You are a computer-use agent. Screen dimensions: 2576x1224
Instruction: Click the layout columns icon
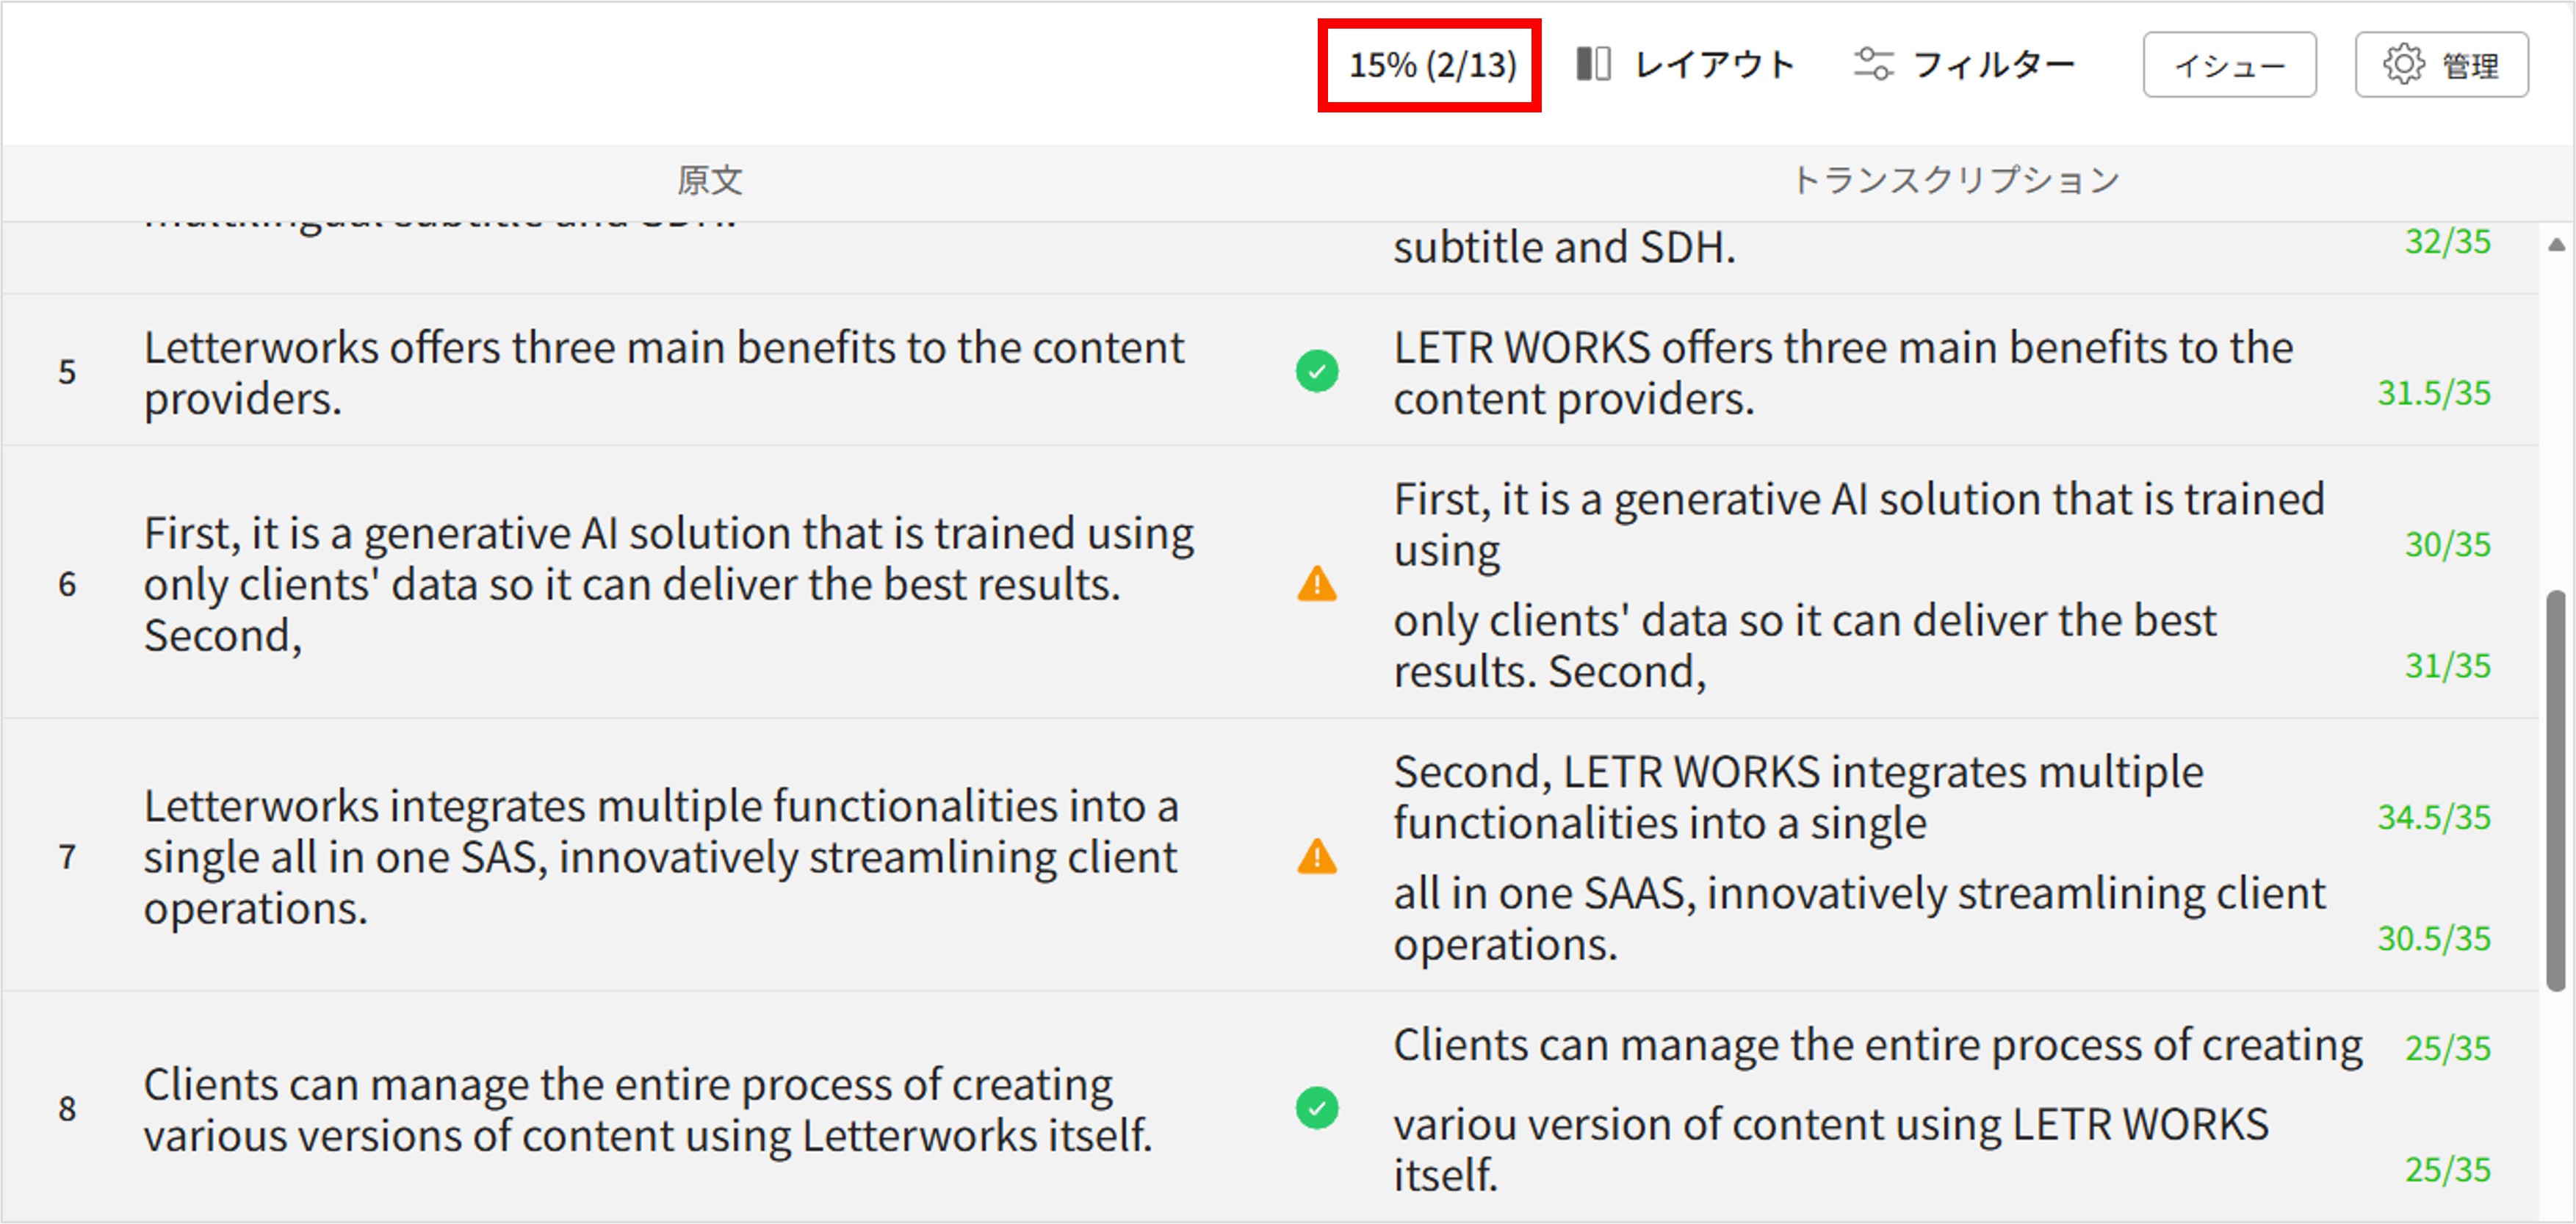[1593, 64]
